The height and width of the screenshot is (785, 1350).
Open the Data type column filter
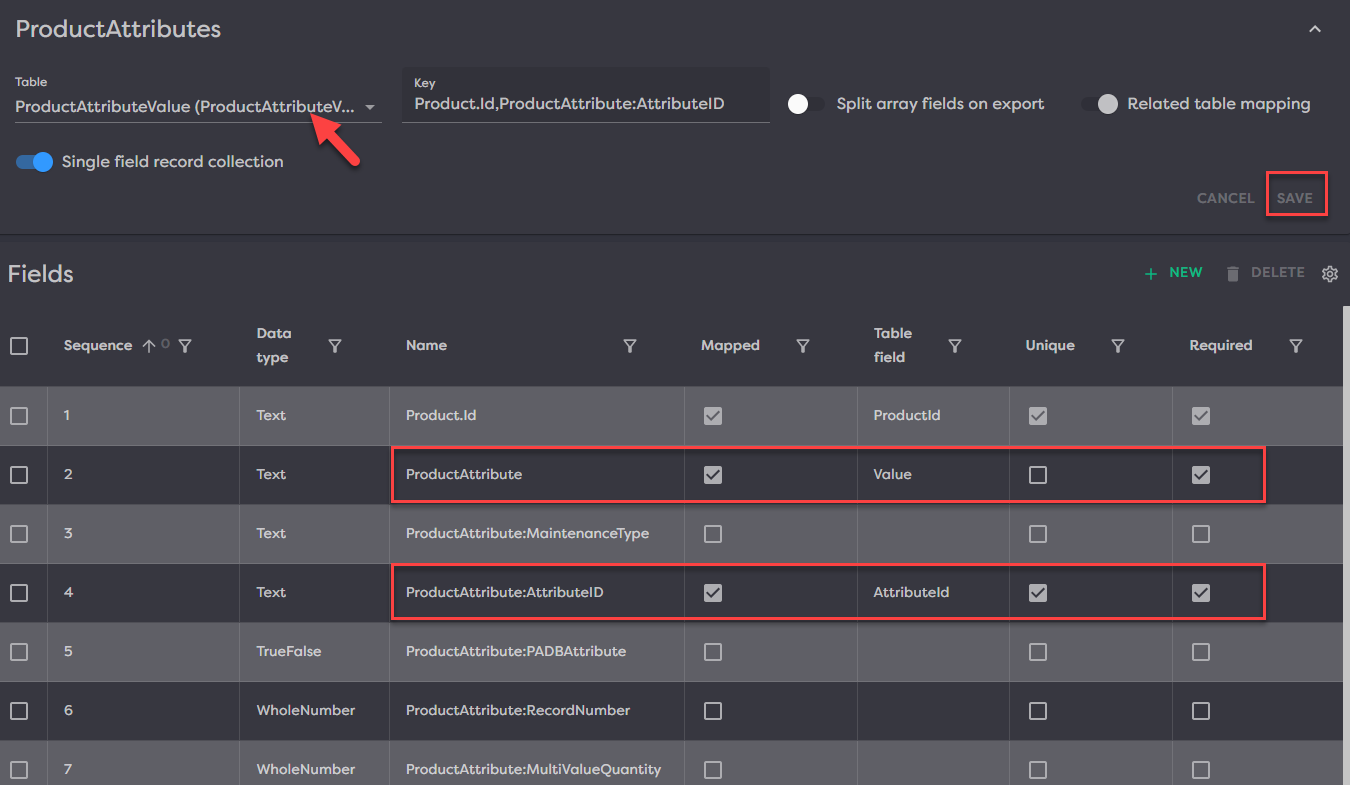click(335, 346)
